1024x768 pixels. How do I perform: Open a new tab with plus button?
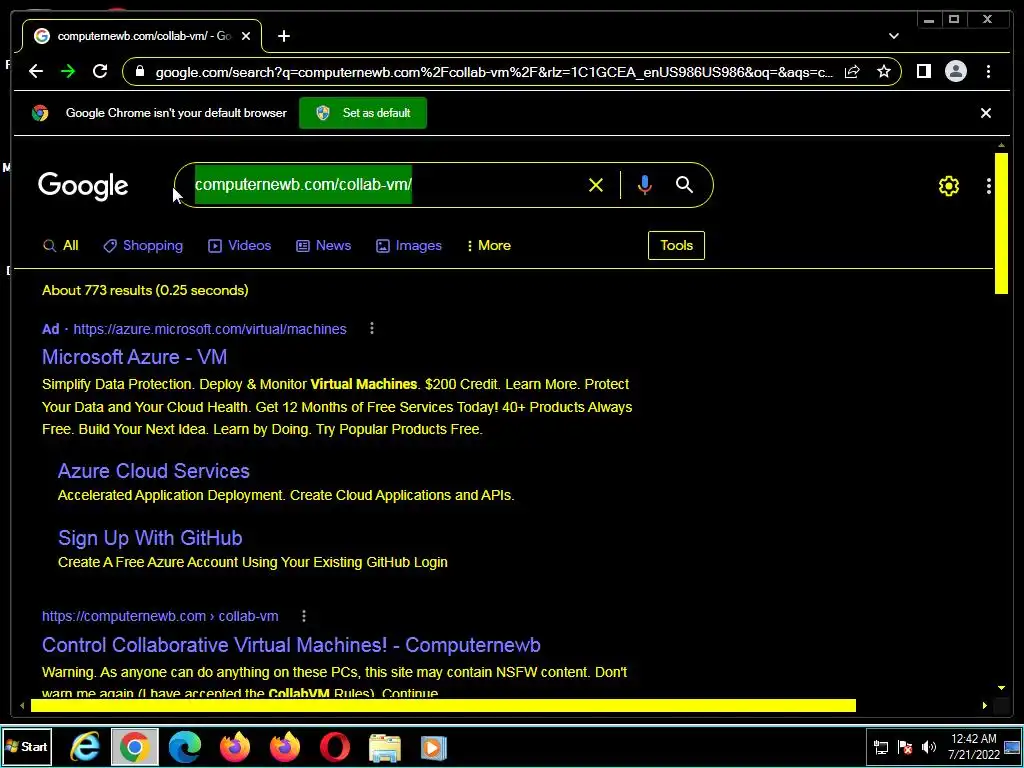[283, 37]
